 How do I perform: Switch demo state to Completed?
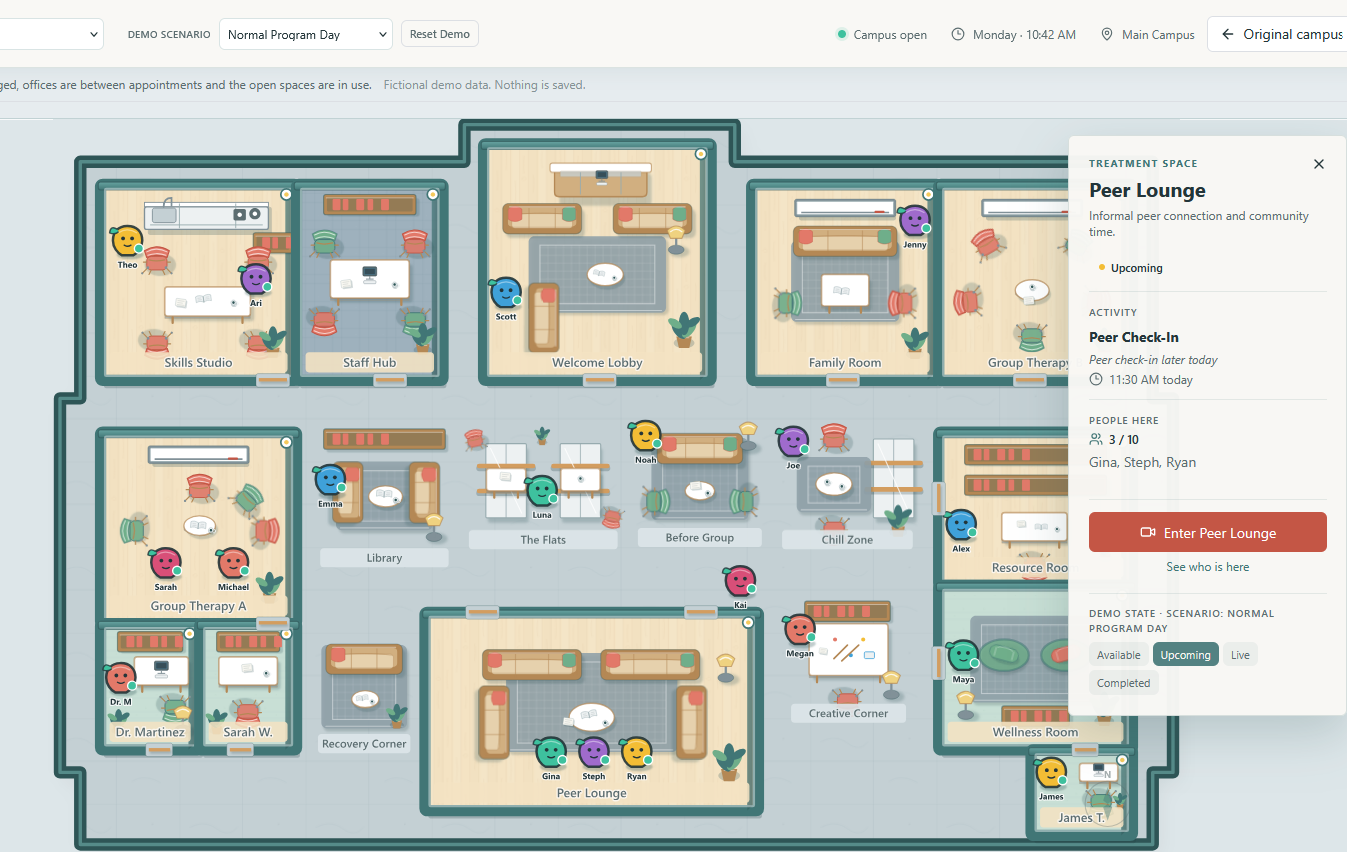1124,683
